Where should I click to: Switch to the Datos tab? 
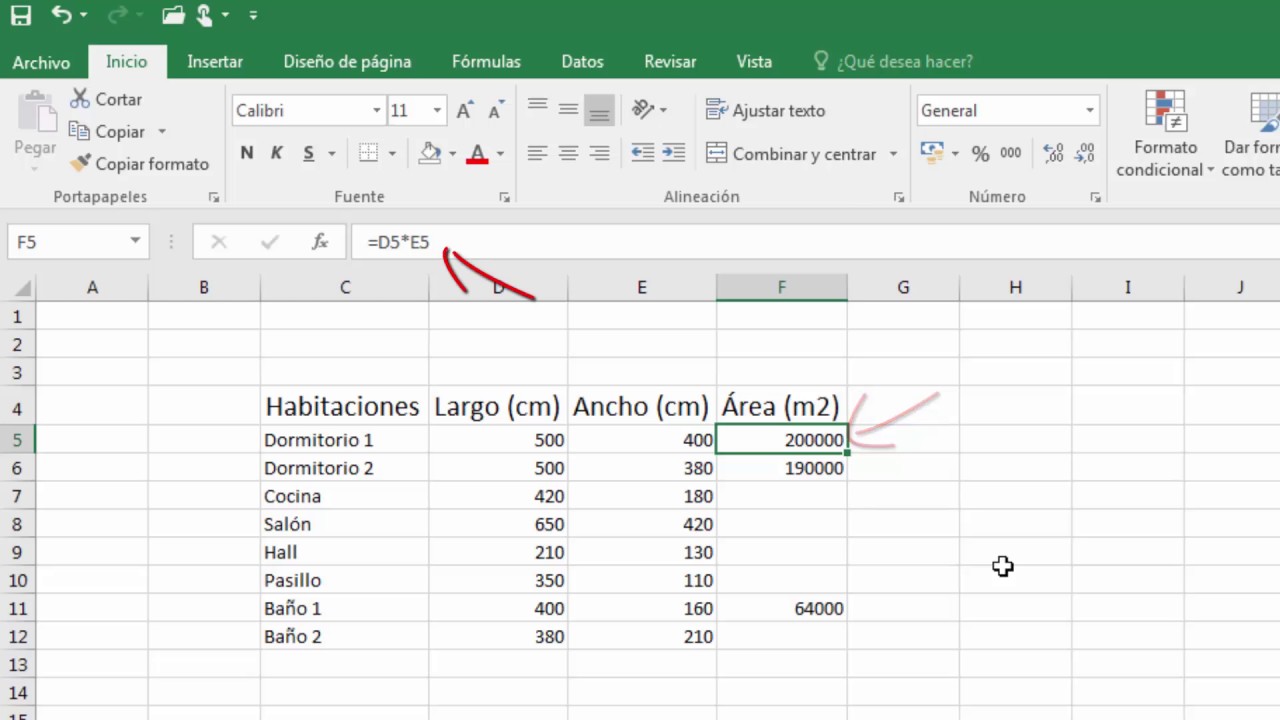(x=582, y=62)
